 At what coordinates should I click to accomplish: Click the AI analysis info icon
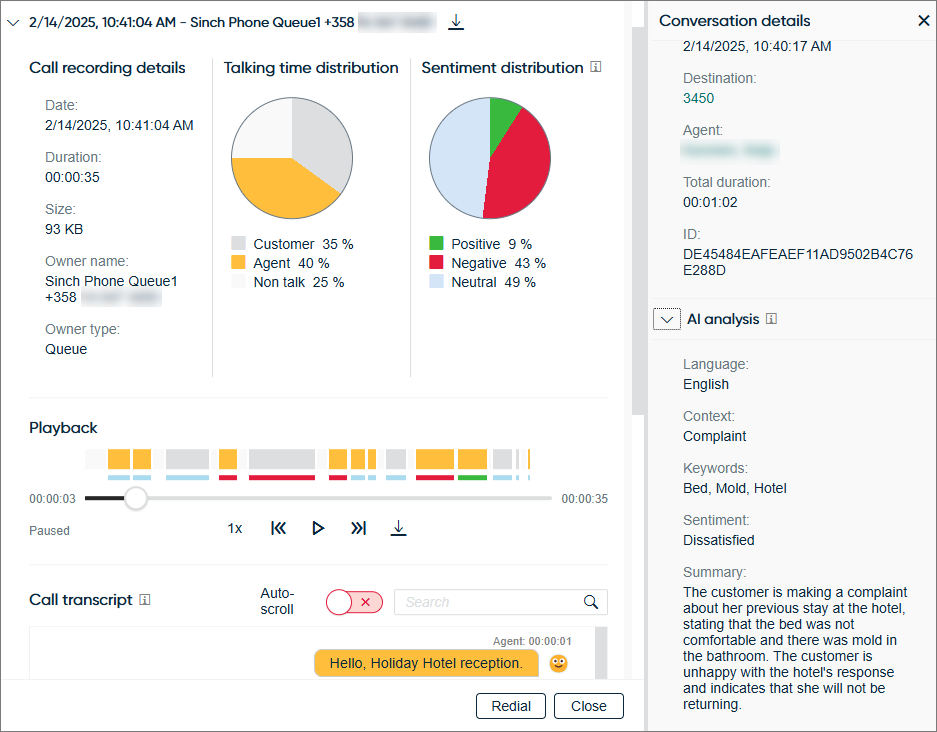pyautogui.click(x=771, y=319)
